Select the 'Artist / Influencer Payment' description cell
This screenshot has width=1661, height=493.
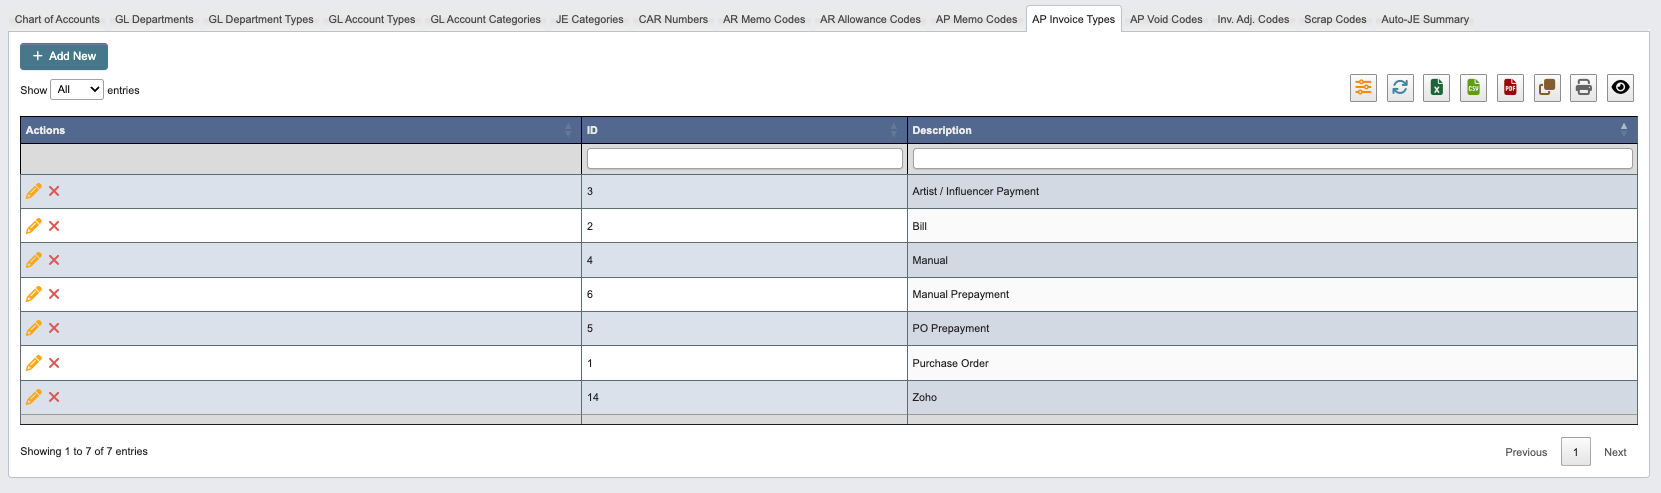tap(1272, 191)
